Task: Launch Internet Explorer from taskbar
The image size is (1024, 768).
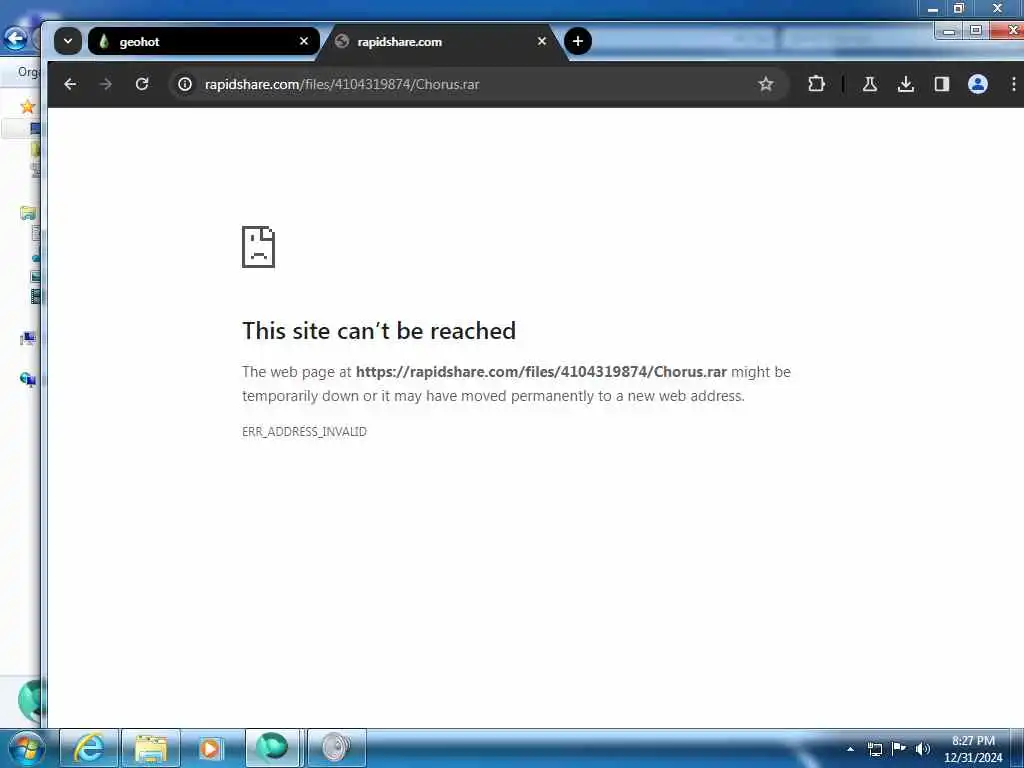Action: click(89, 748)
